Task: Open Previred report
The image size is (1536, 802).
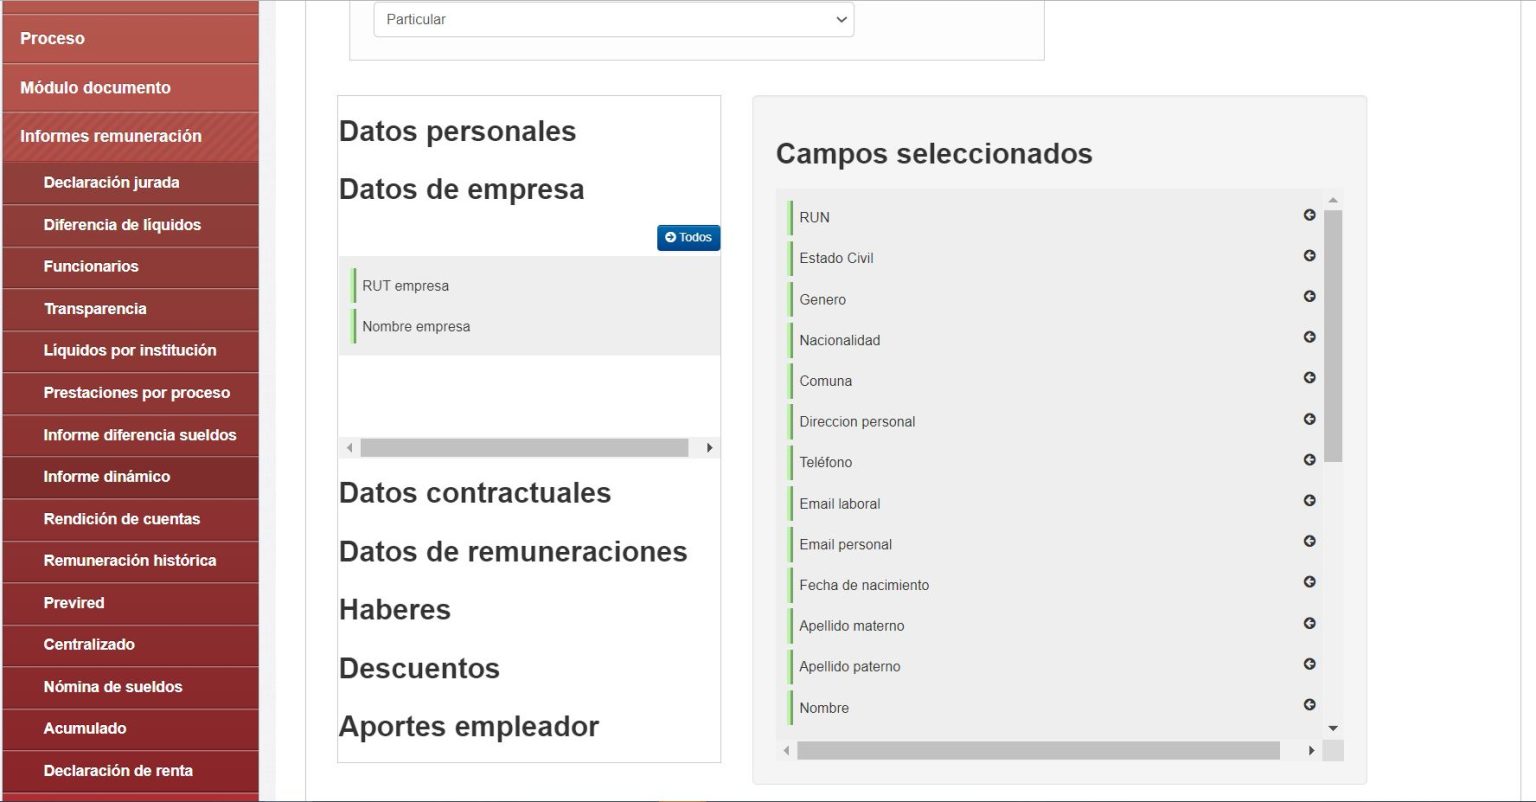Action: coord(130,603)
